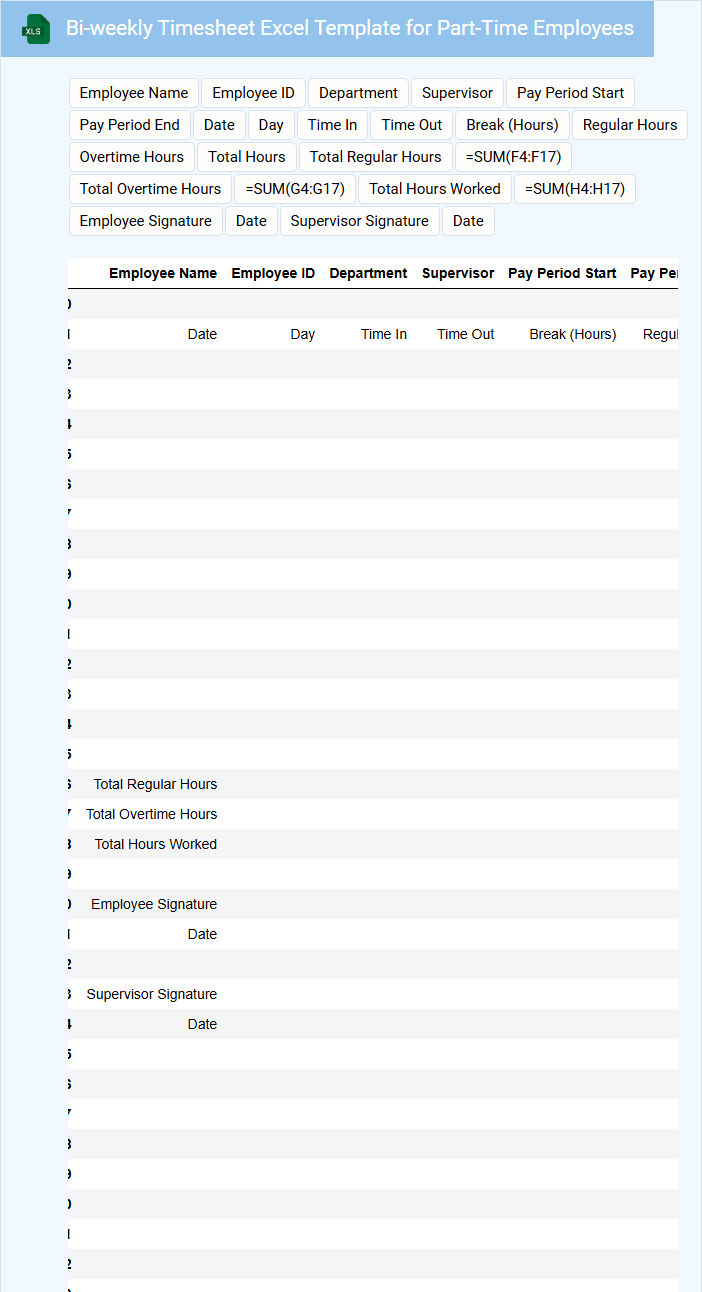
Task: Click the =SUM(F4:F17) formula tag
Action: click(x=513, y=157)
